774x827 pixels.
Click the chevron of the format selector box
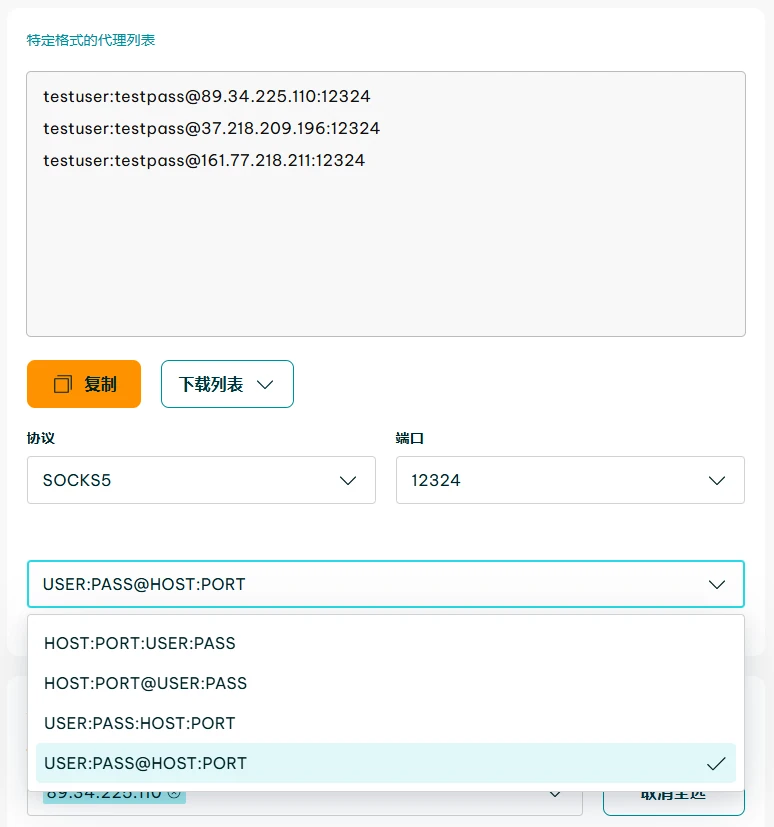[717, 585]
